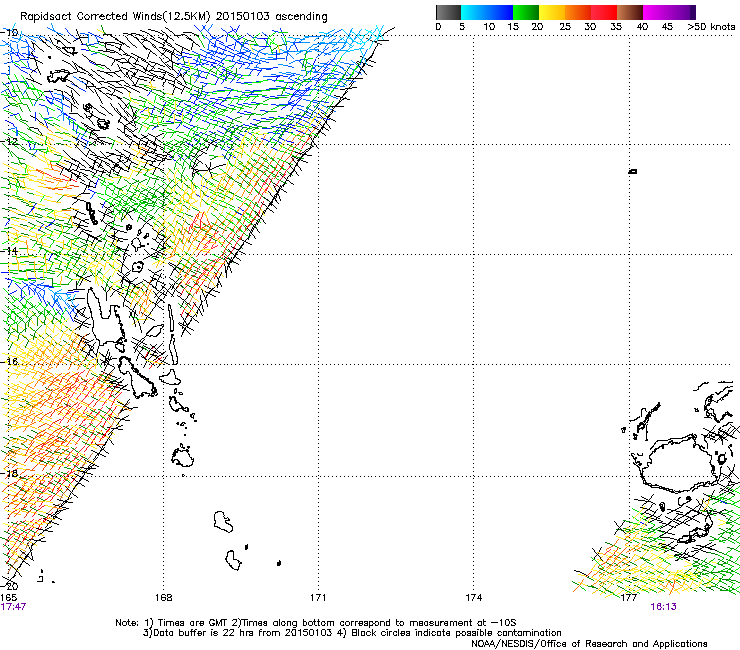Screen dimensions: 740x650
Task: Click the cyan-to-blue 5-15 knots legend band
Action: 487,12
